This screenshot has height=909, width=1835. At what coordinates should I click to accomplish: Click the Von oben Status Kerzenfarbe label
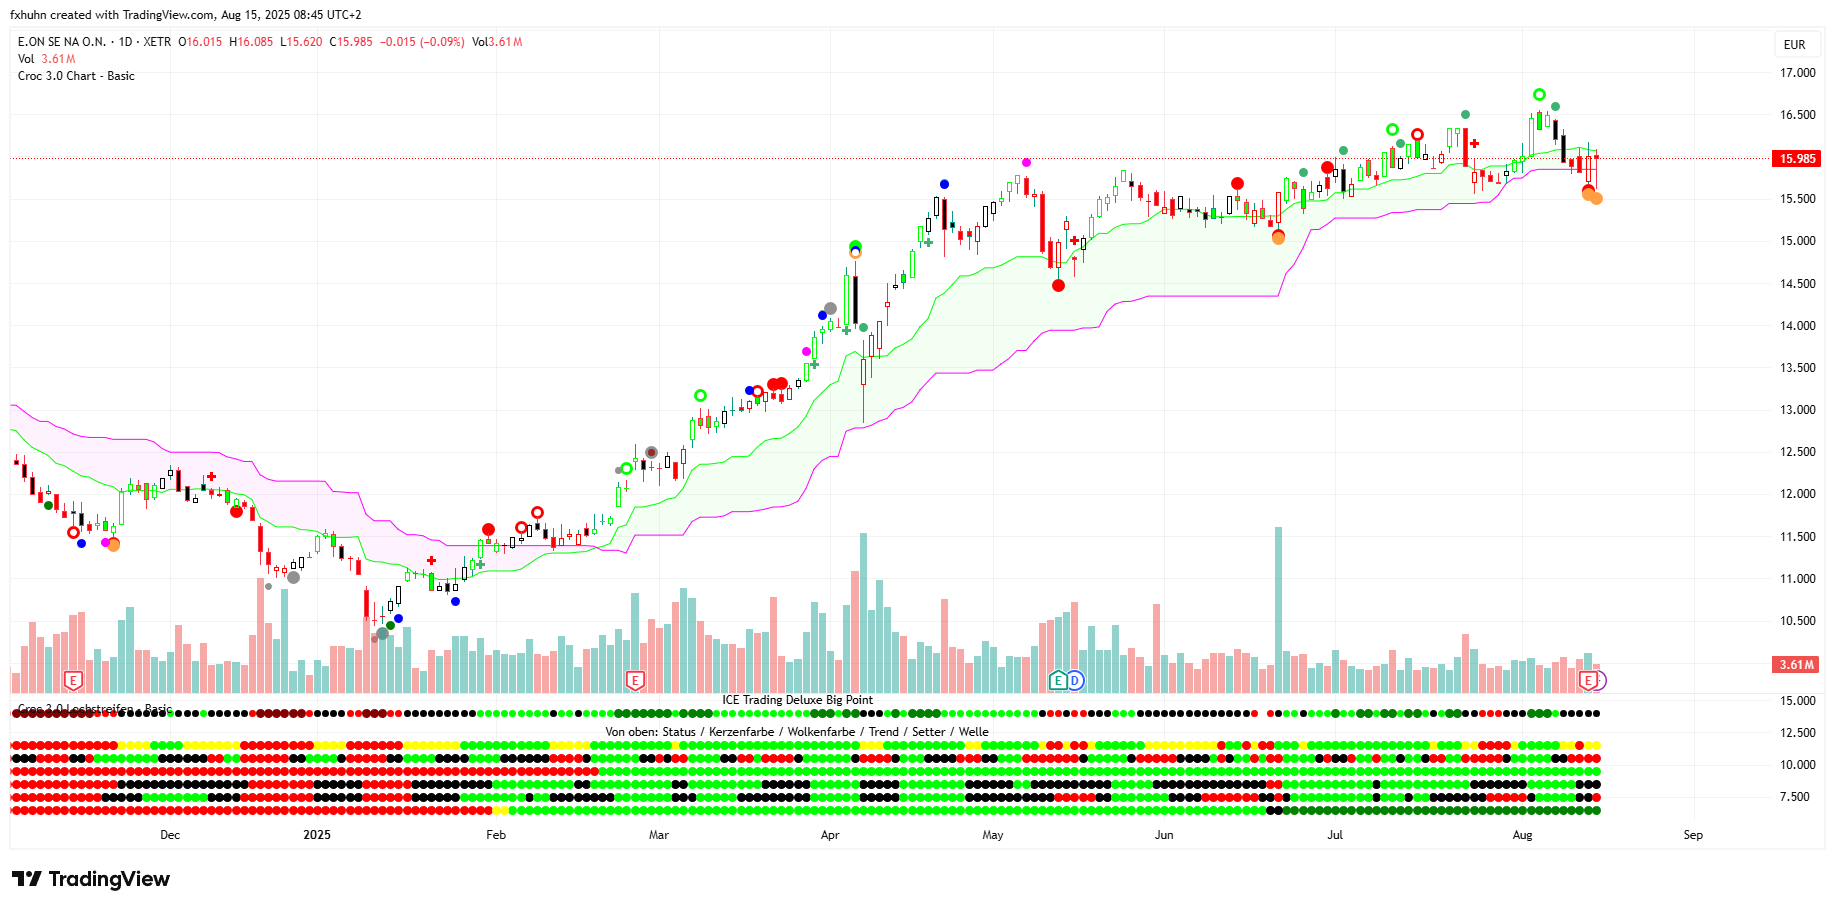tap(796, 732)
